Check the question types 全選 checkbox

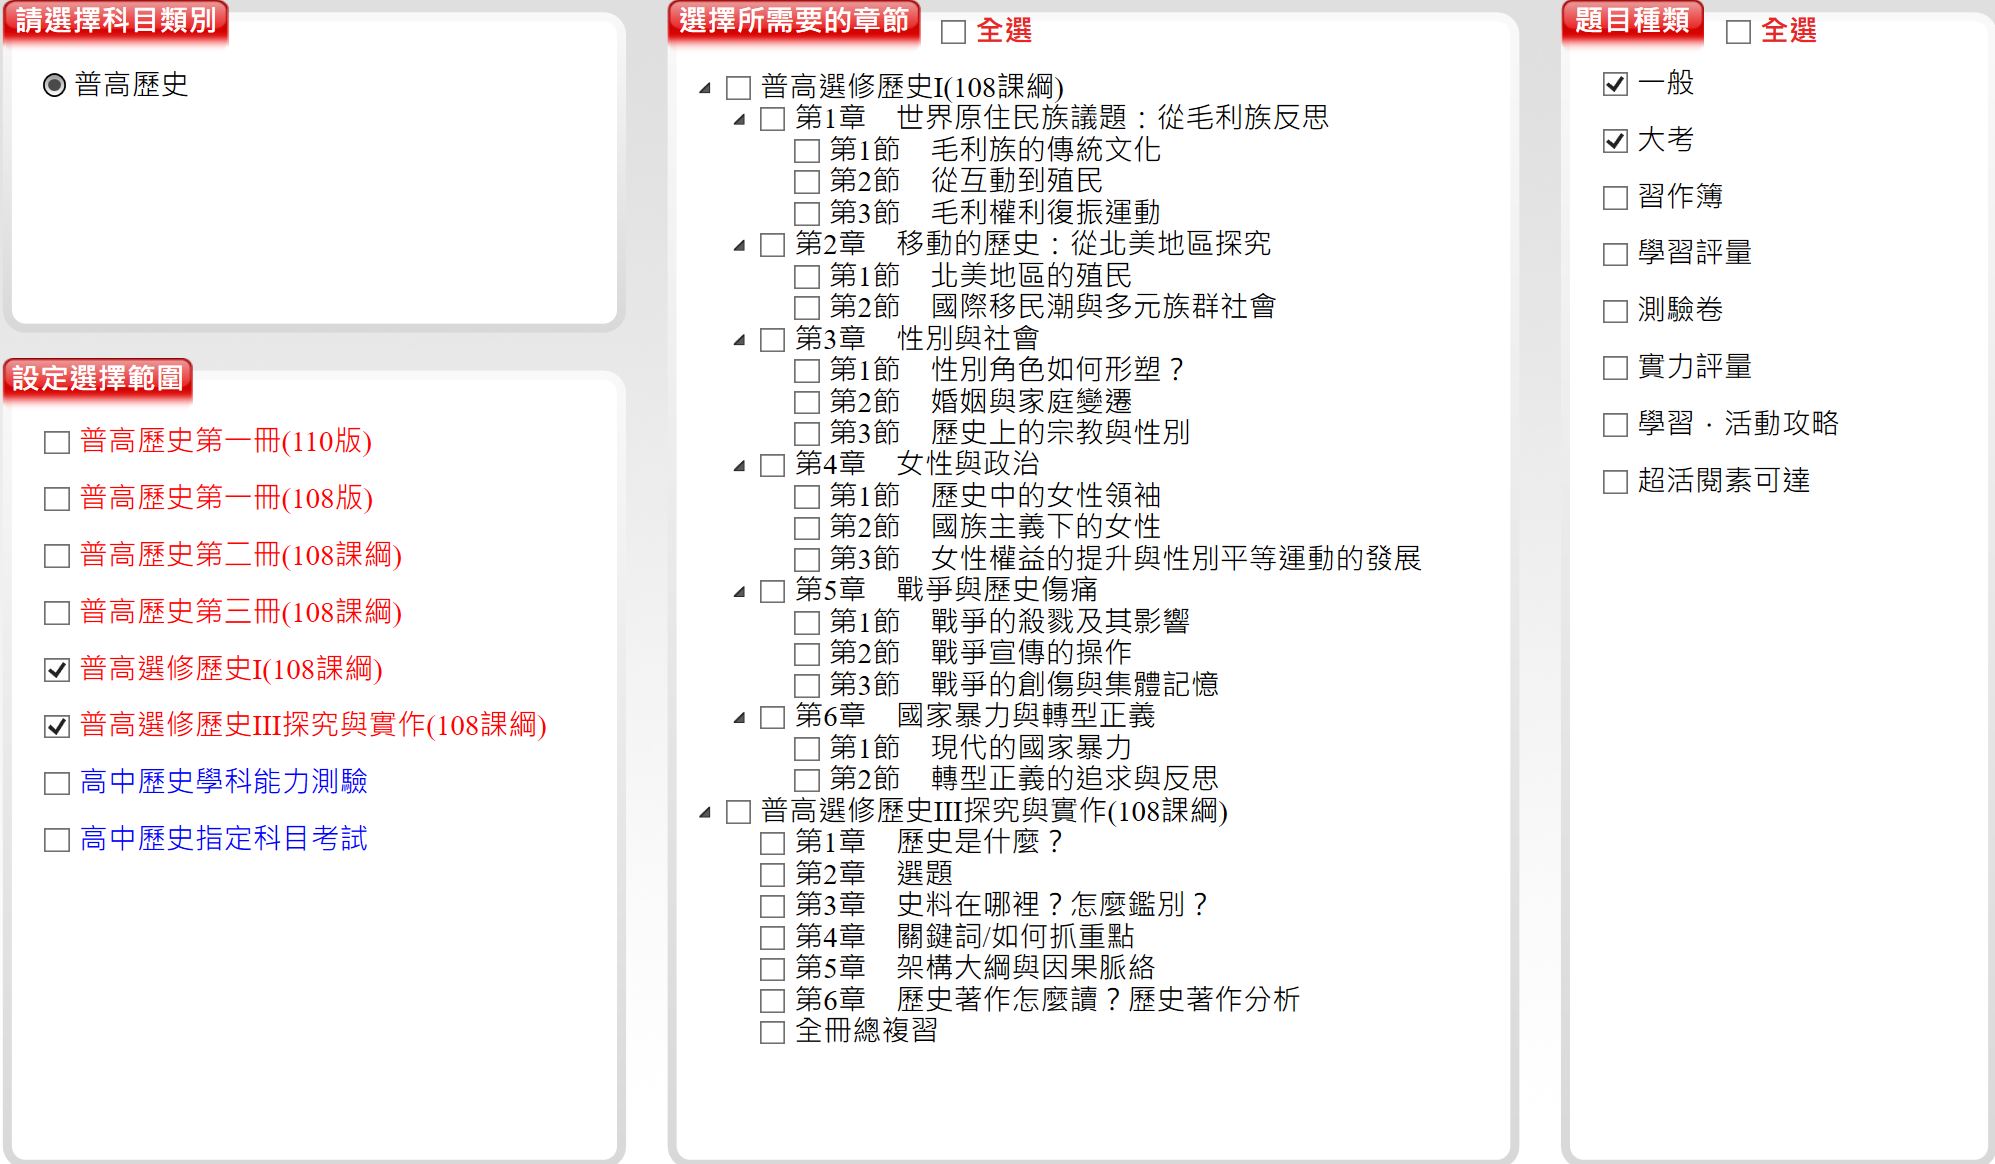coord(1739,32)
